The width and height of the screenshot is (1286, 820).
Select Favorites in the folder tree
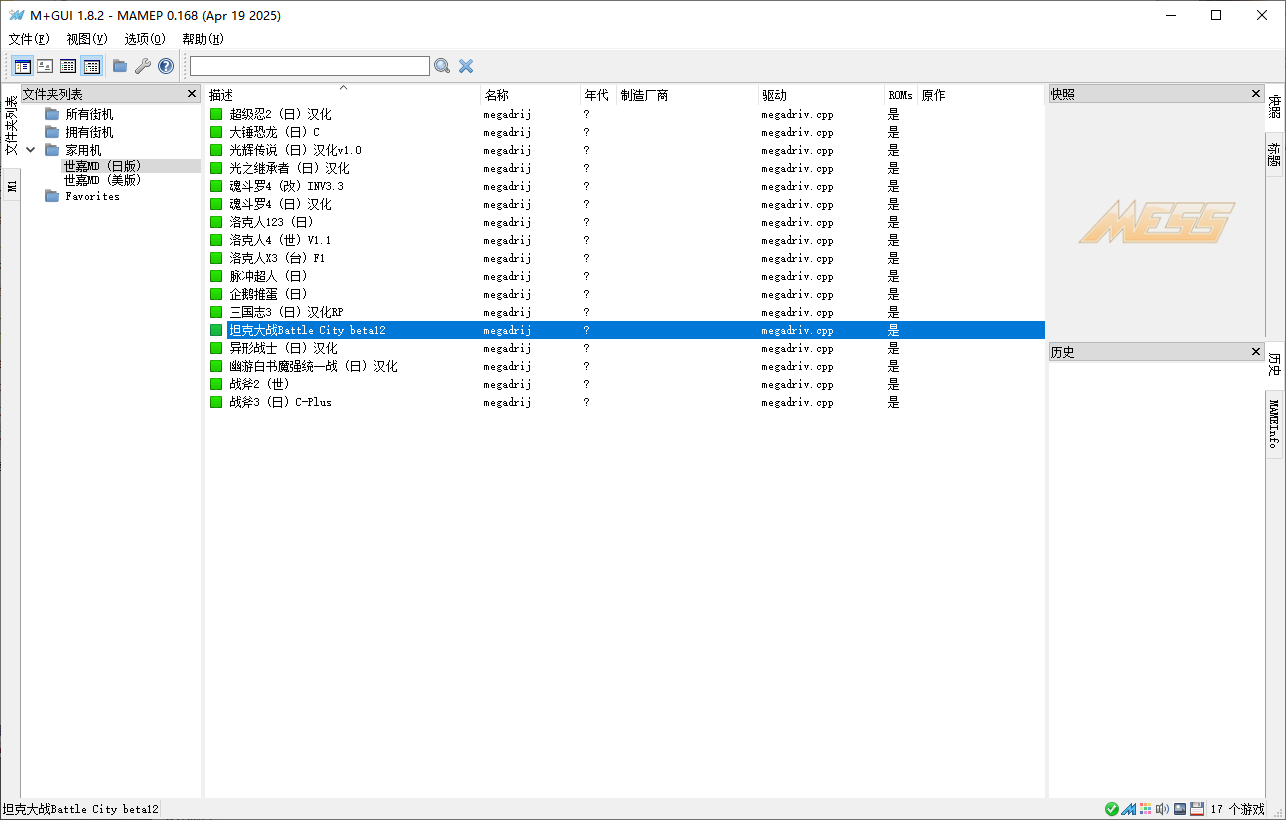click(92, 196)
